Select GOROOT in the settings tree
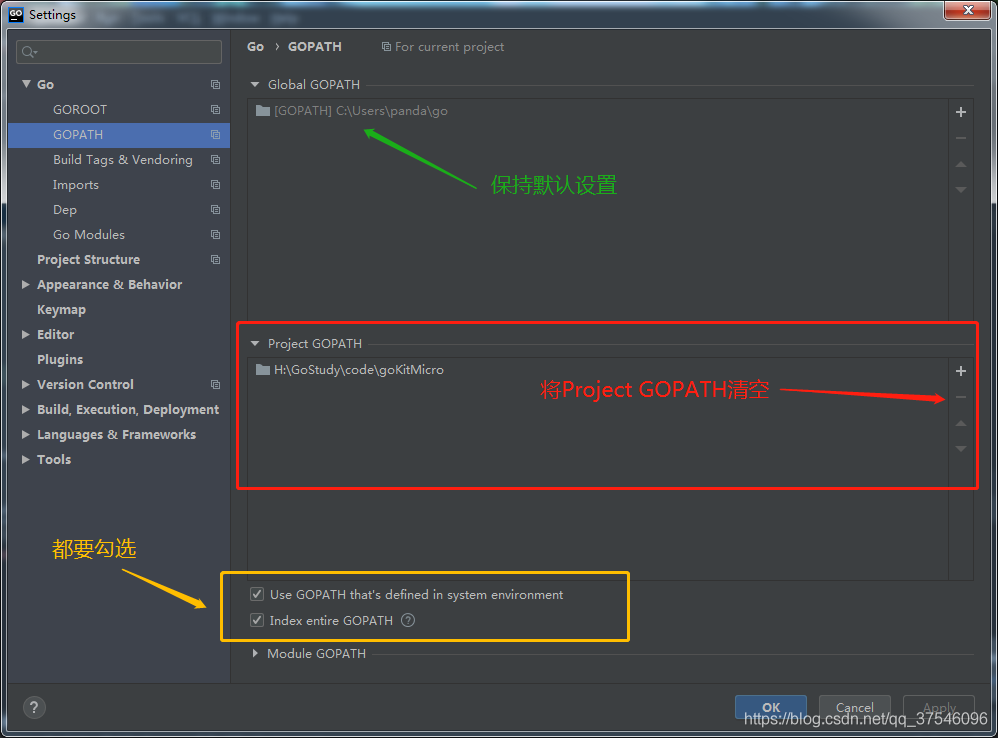This screenshot has height=738, width=998. pos(80,110)
